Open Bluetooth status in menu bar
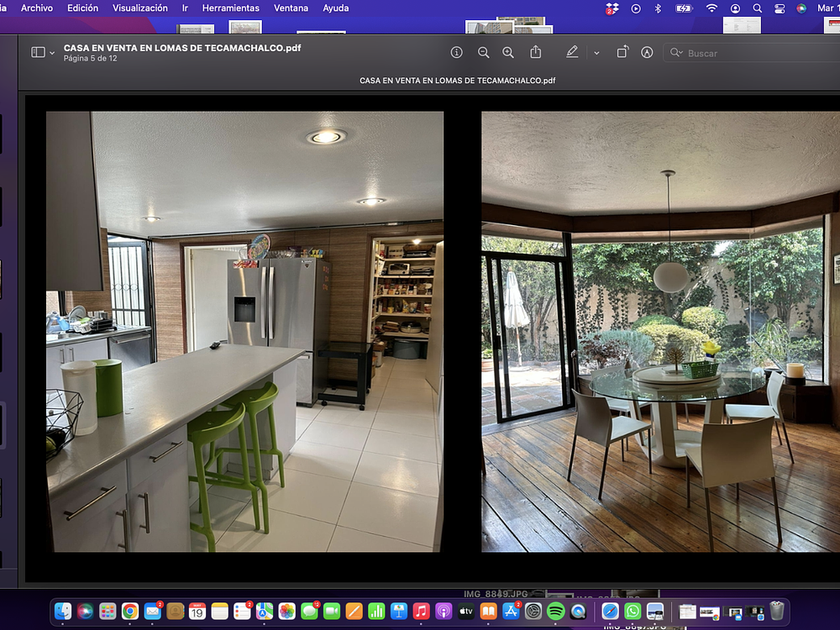Image resolution: width=840 pixels, height=630 pixels. pos(658,8)
